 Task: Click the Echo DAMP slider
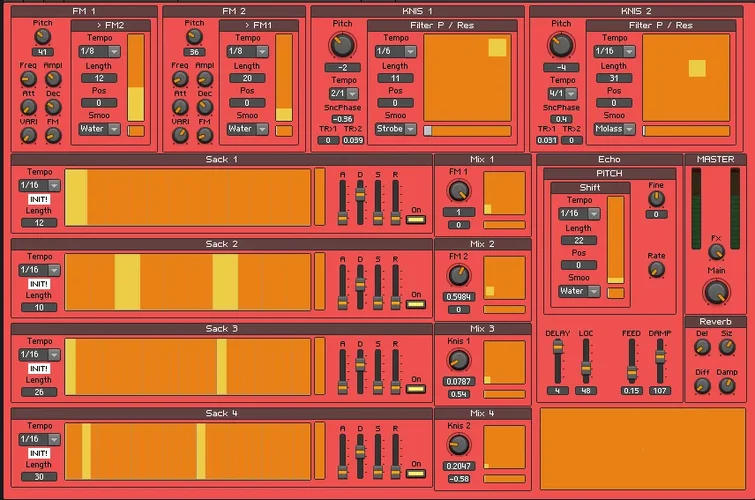[x=660, y=361]
